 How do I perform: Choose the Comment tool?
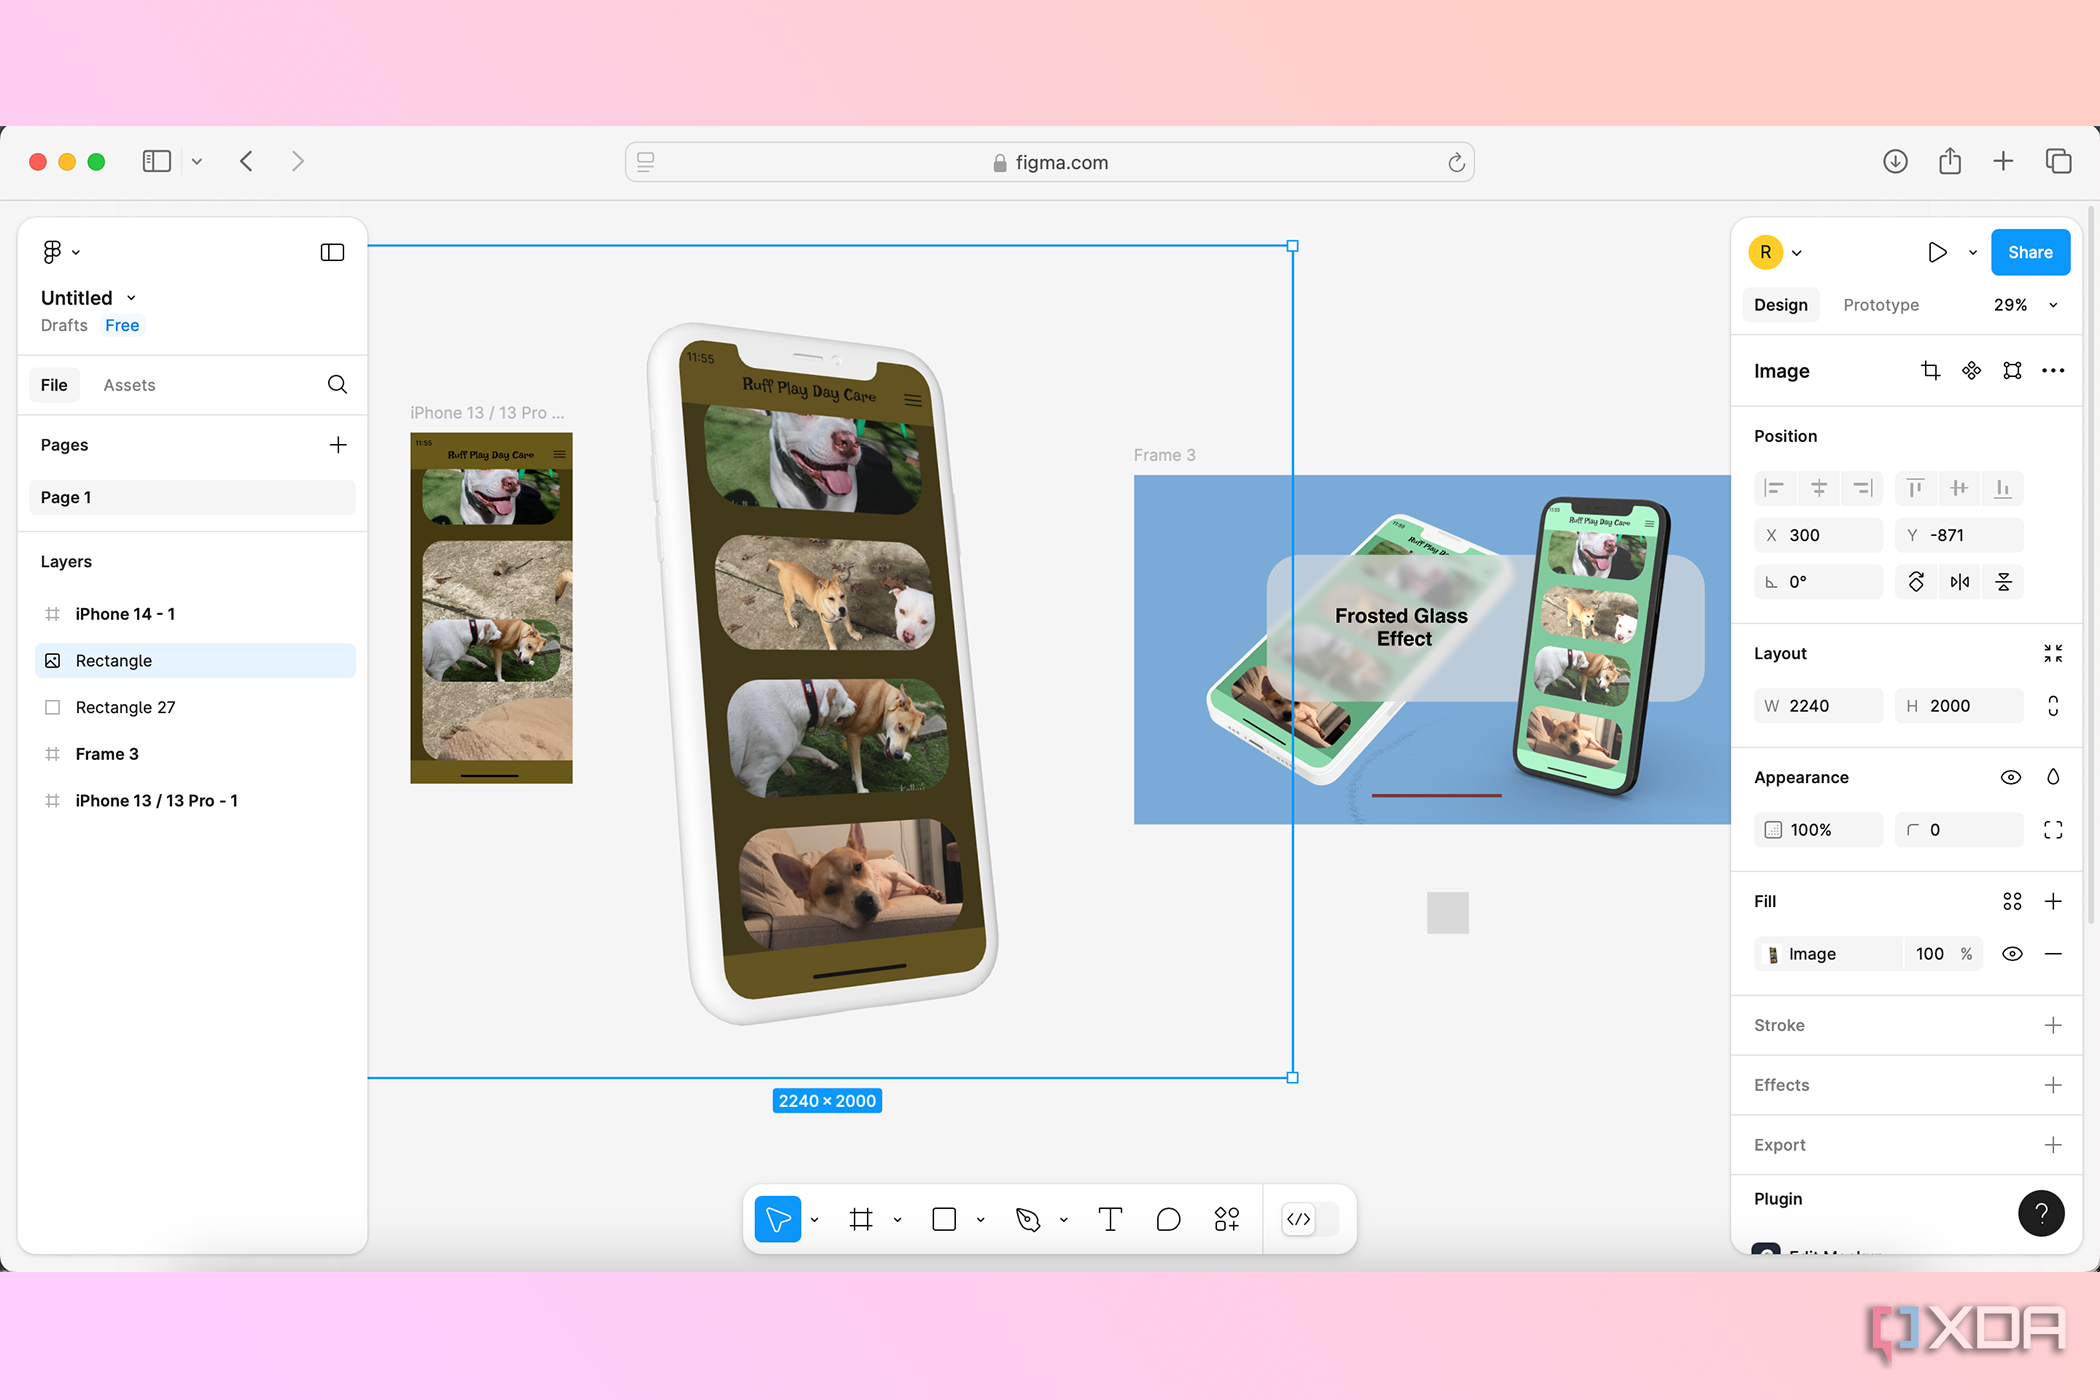(x=1168, y=1219)
